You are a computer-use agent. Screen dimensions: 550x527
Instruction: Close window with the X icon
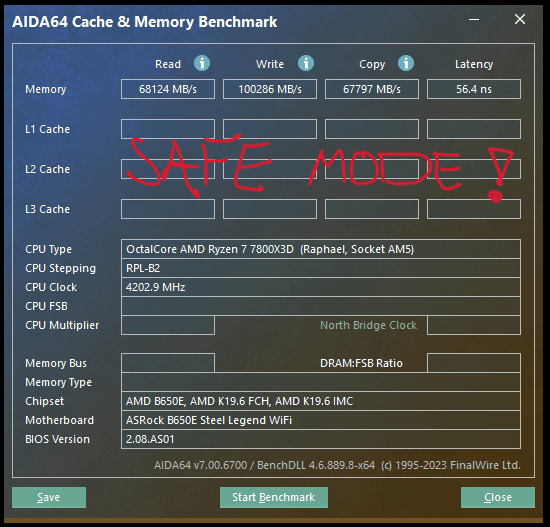[520, 19]
